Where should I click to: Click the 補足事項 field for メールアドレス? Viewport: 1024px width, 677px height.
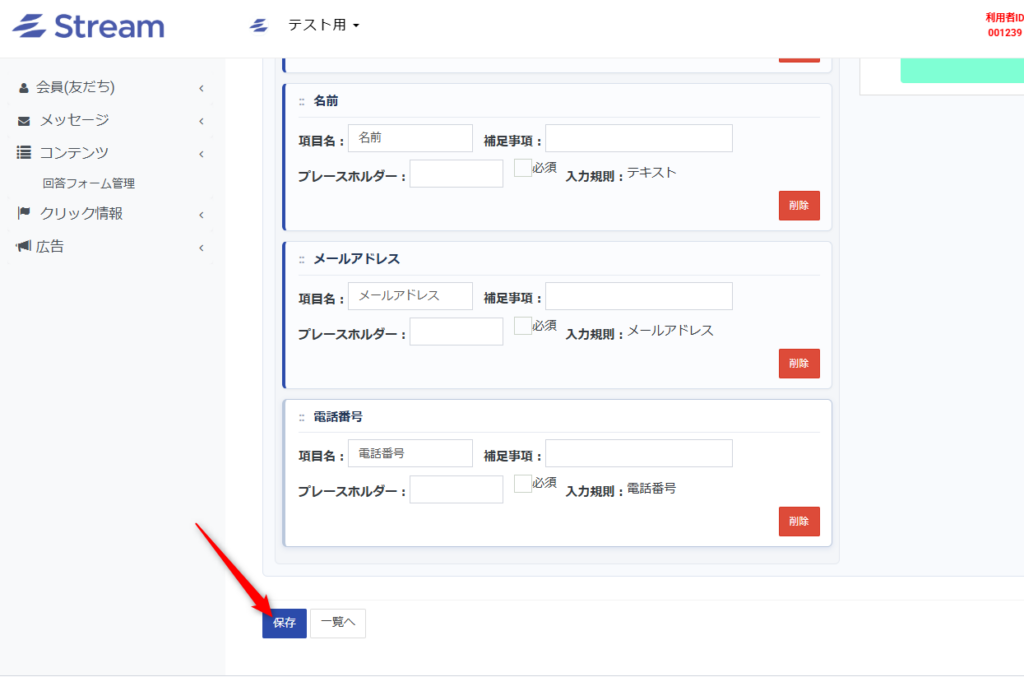pos(639,296)
